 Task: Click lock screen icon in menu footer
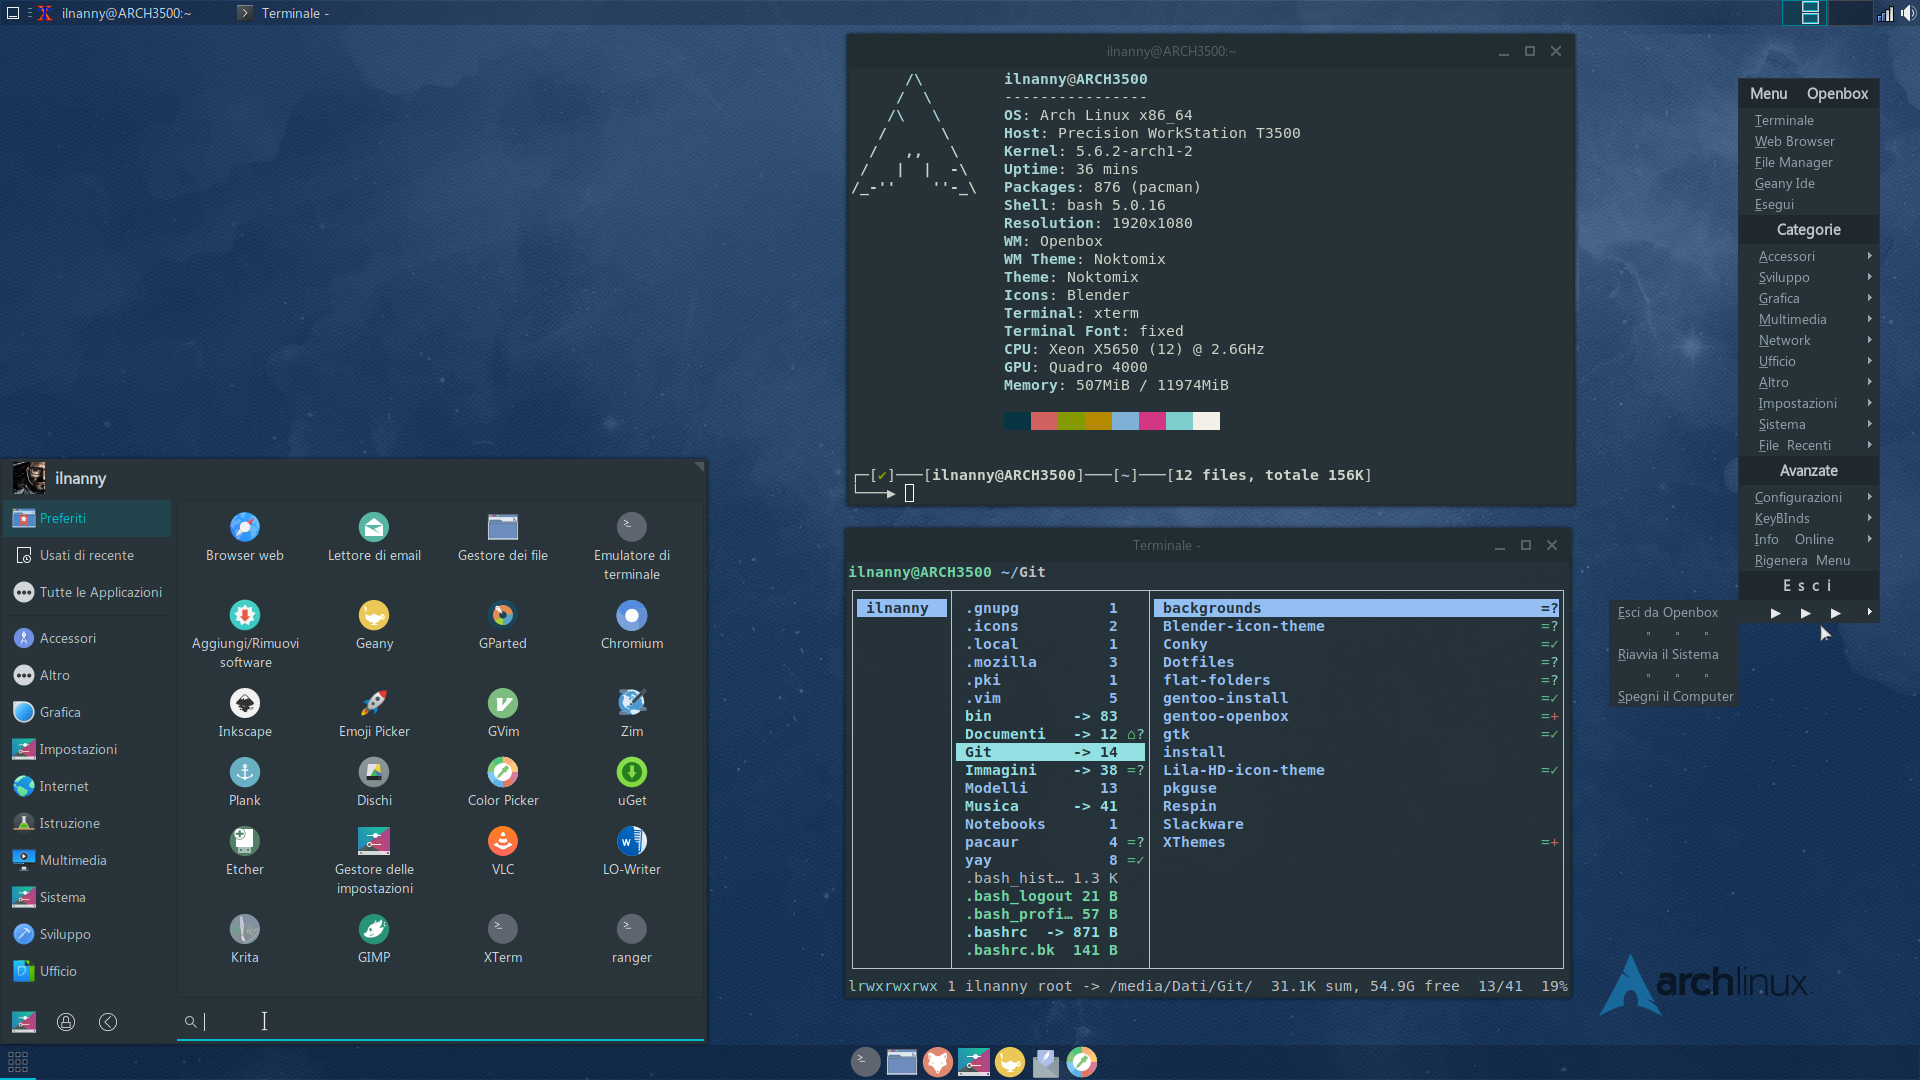click(x=66, y=1022)
